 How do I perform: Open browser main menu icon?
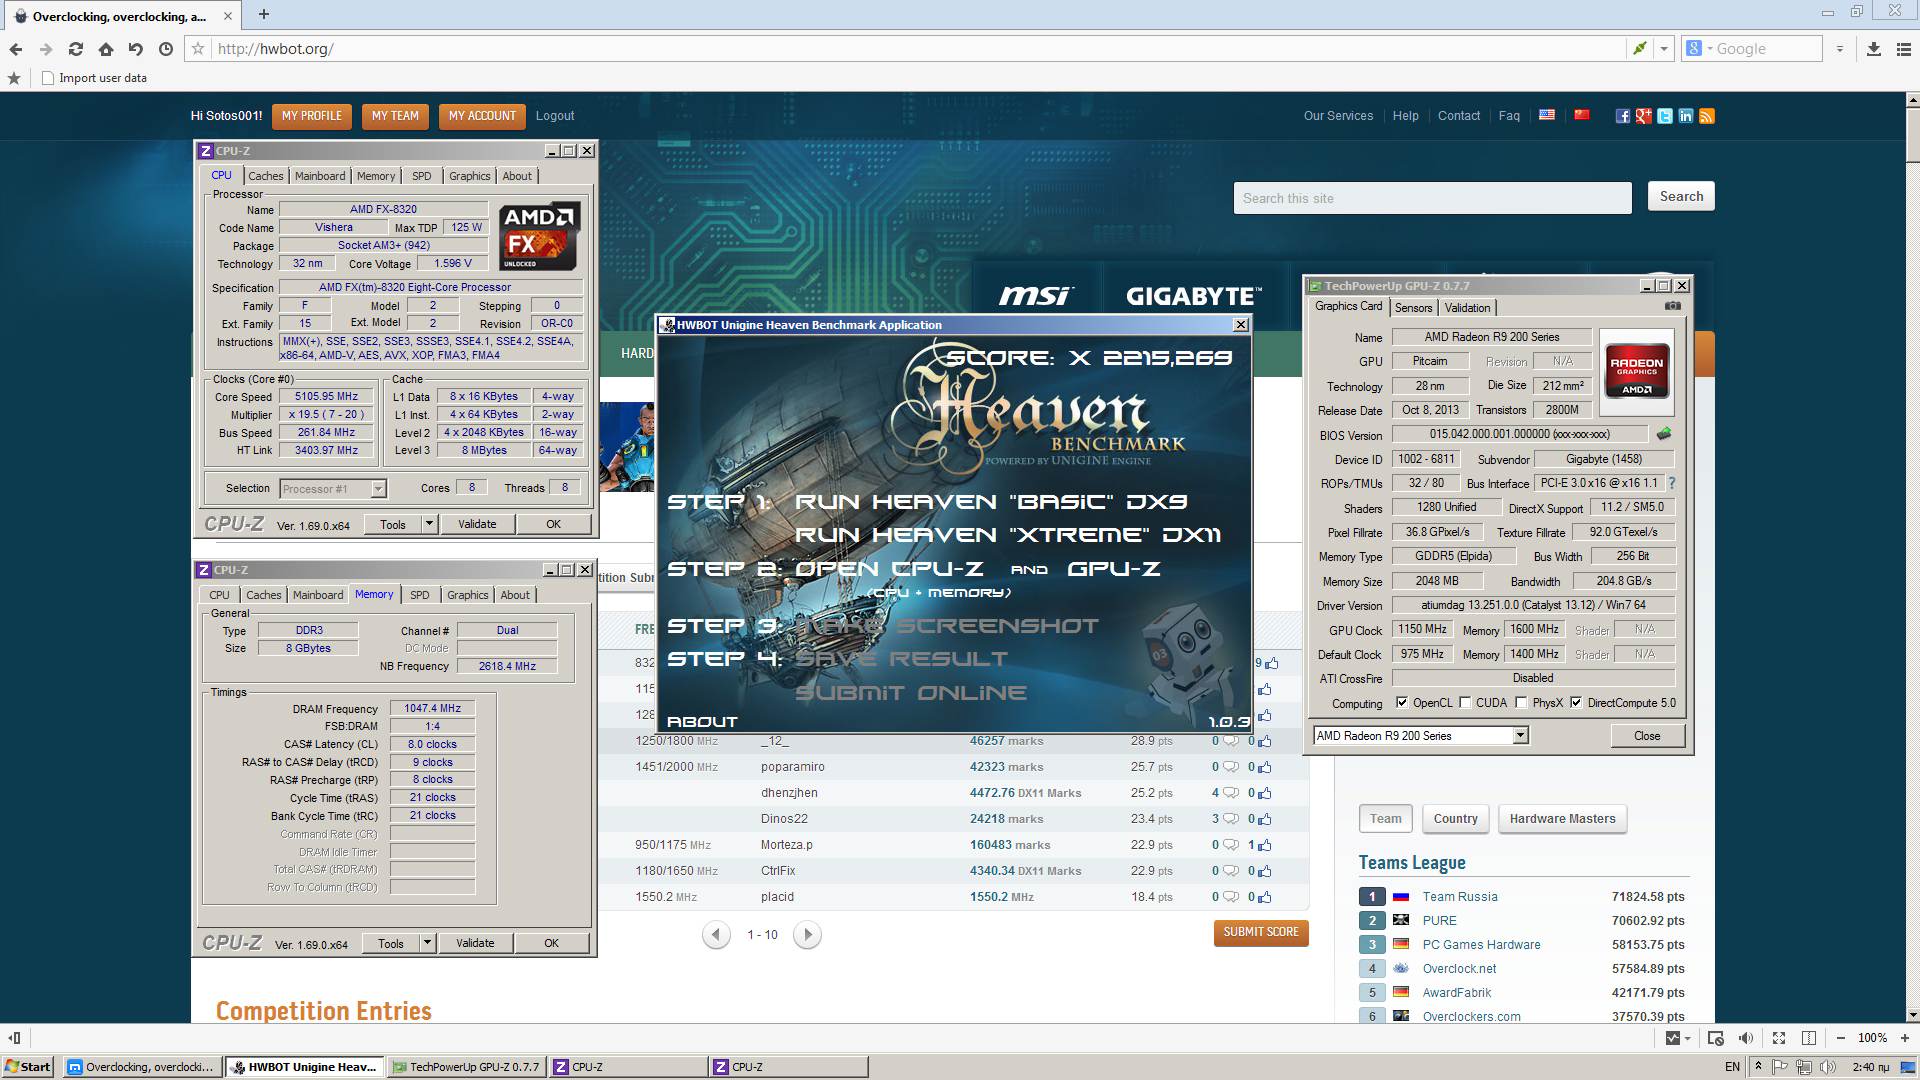[1902, 49]
